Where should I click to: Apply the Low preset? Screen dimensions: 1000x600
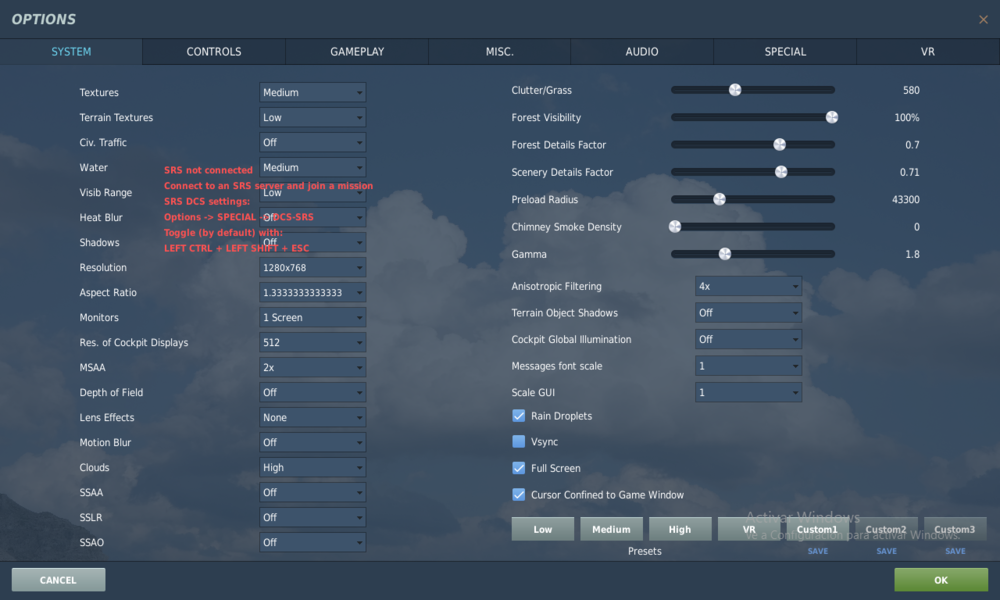pyautogui.click(x=543, y=529)
